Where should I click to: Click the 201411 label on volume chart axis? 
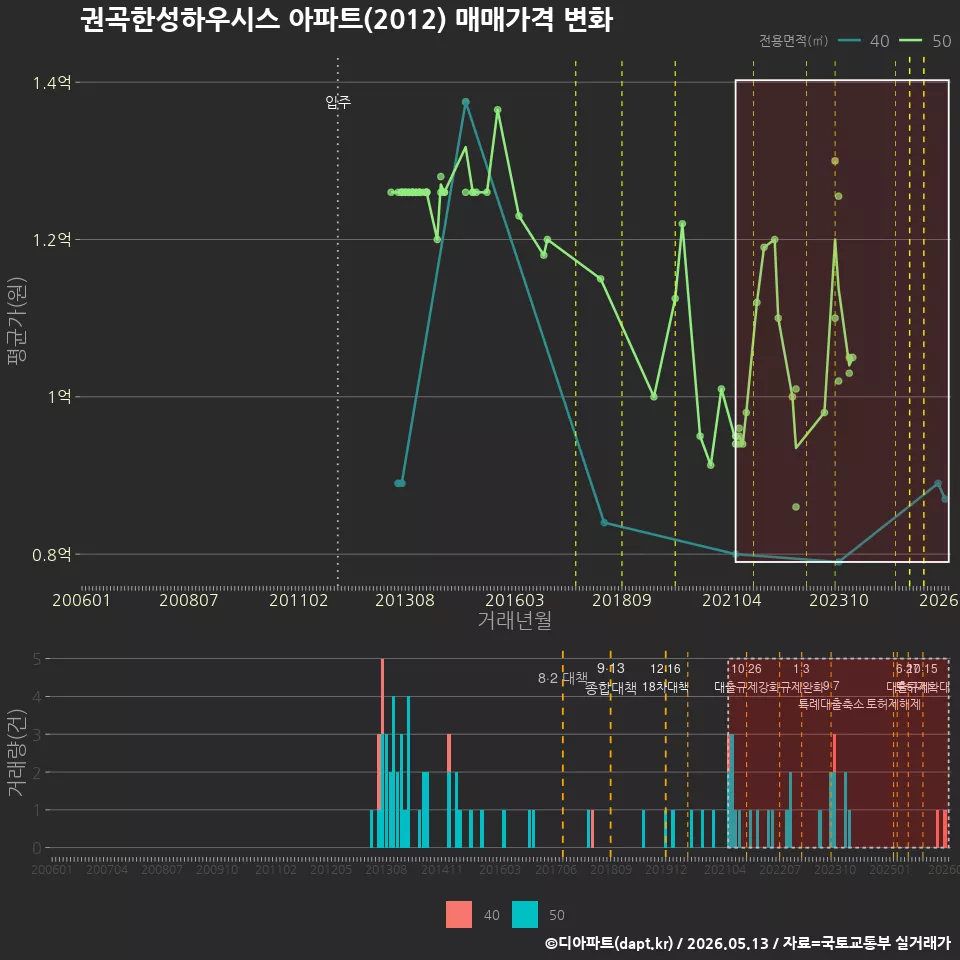click(441, 869)
